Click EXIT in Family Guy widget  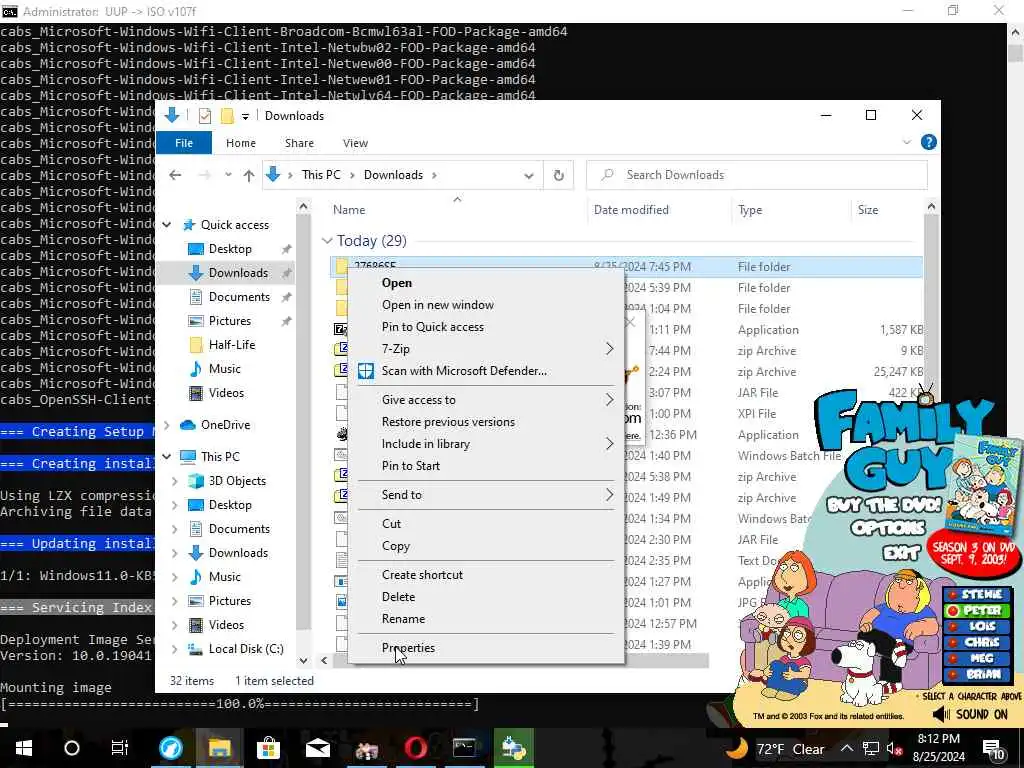[x=901, y=553]
